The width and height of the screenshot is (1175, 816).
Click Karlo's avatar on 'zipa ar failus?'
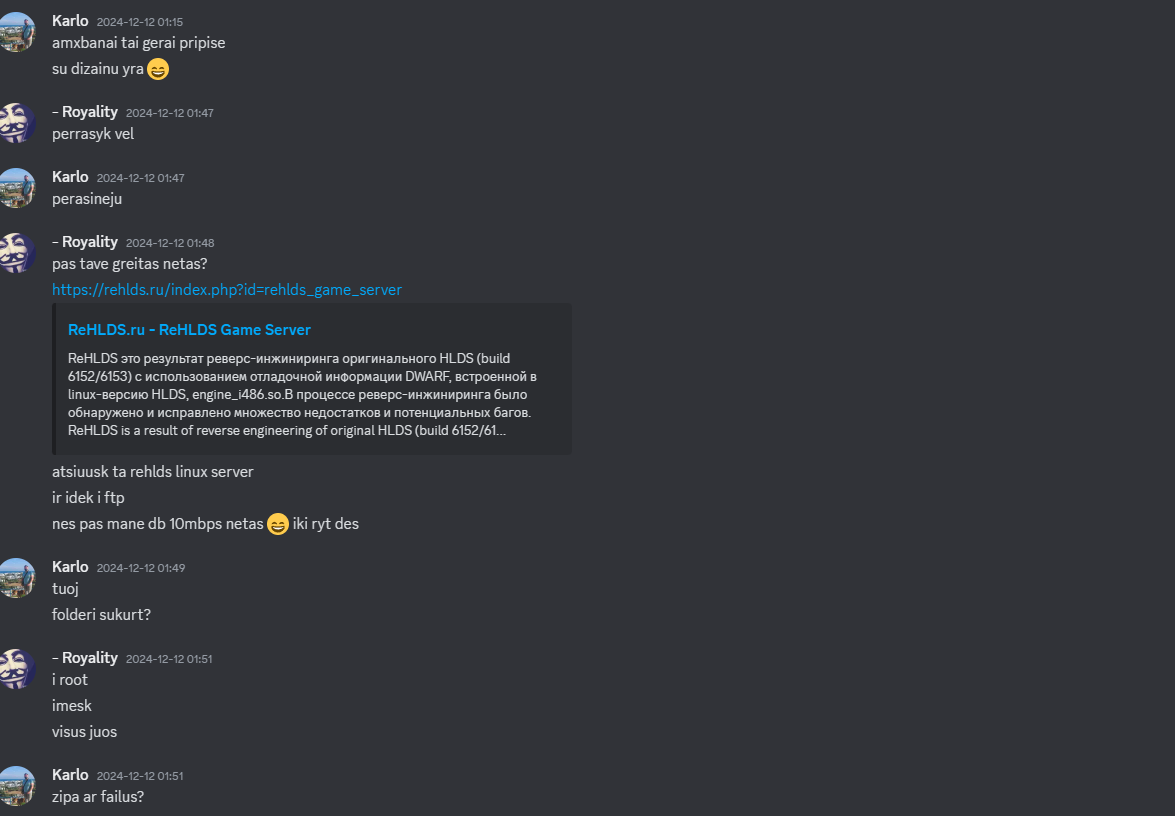[x=16, y=786]
